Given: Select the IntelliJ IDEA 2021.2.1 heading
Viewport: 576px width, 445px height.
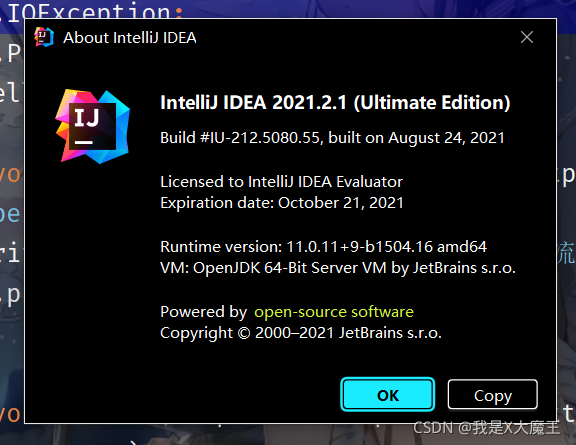Looking at the screenshot, I should tap(335, 103).
